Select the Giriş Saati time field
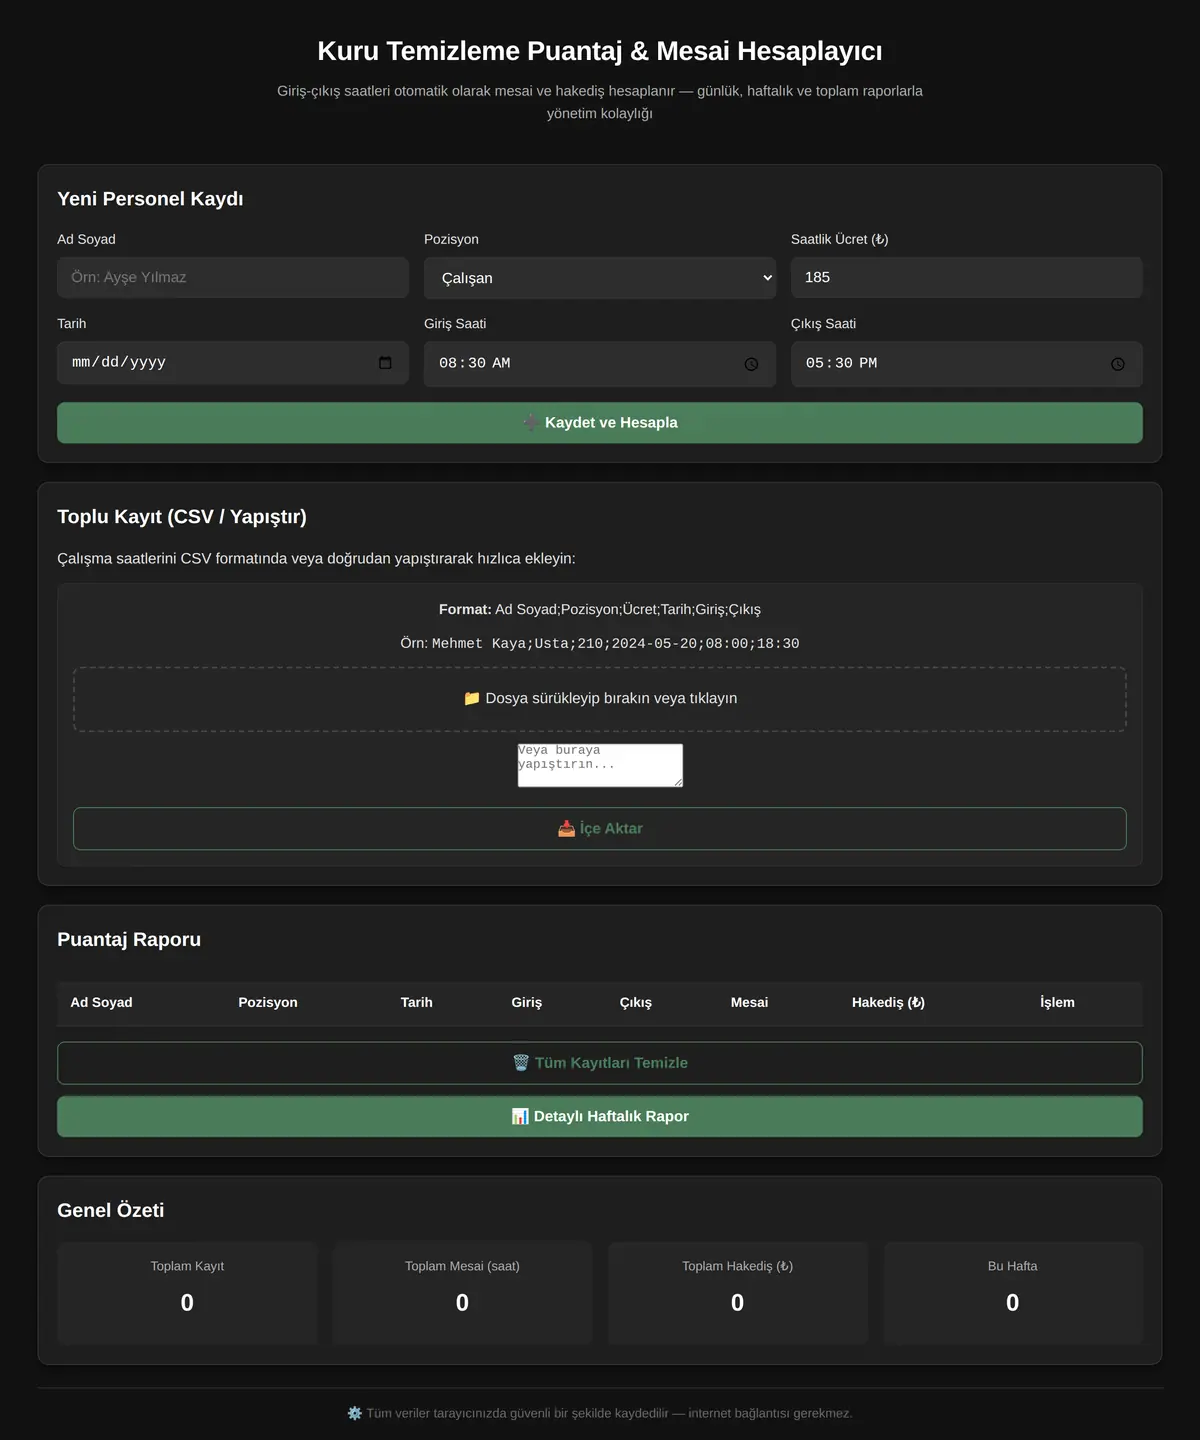Viewport: 1200px width, 1440px height. click(x=600, y=364)
